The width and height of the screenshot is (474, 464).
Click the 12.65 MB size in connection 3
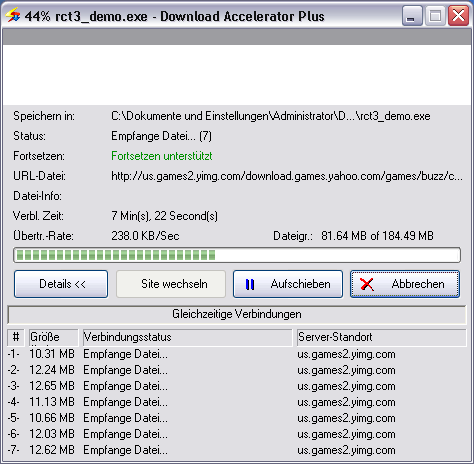pyautogui.click(x=52, y=386)
